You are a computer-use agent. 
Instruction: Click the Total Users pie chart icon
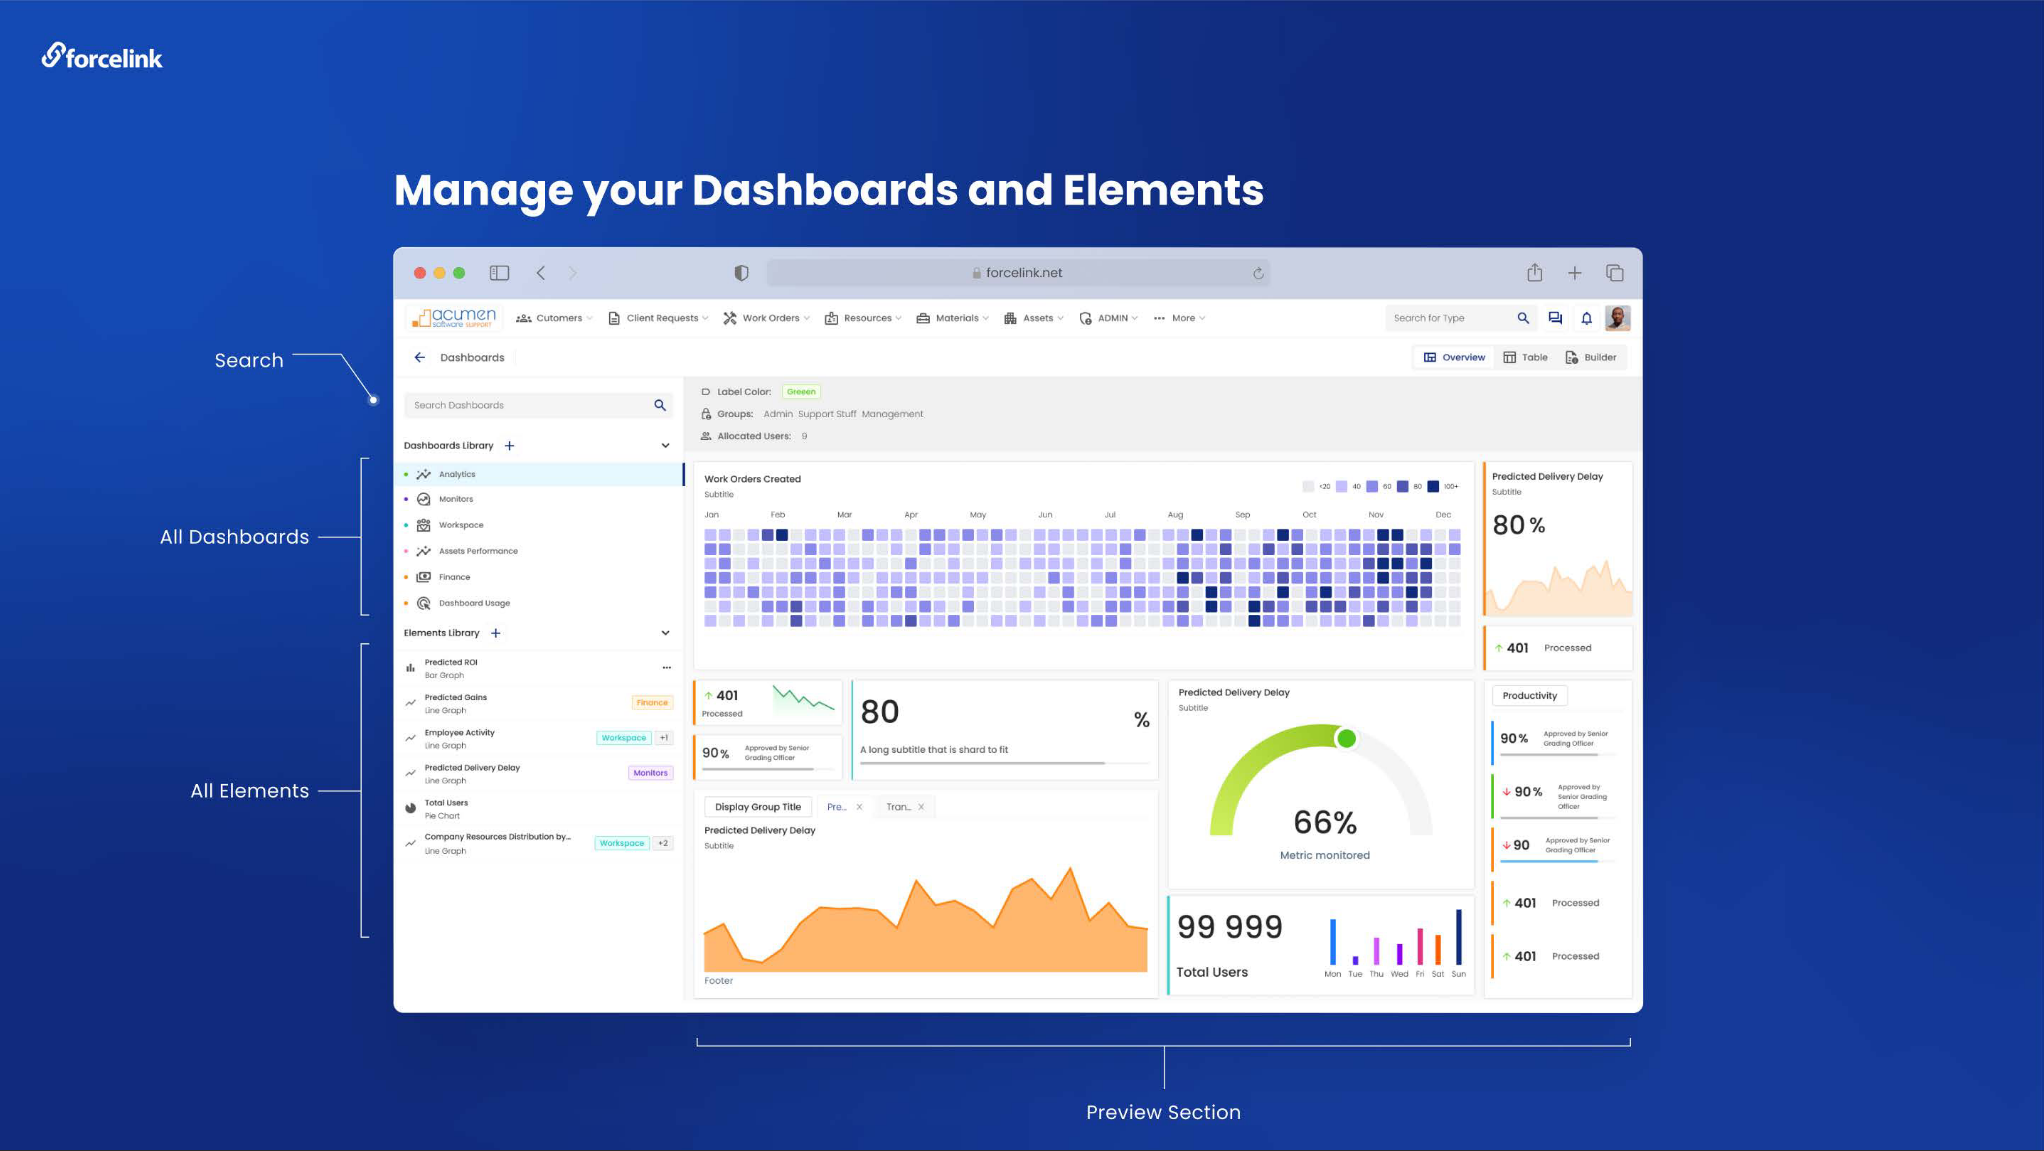coord(411,808)
